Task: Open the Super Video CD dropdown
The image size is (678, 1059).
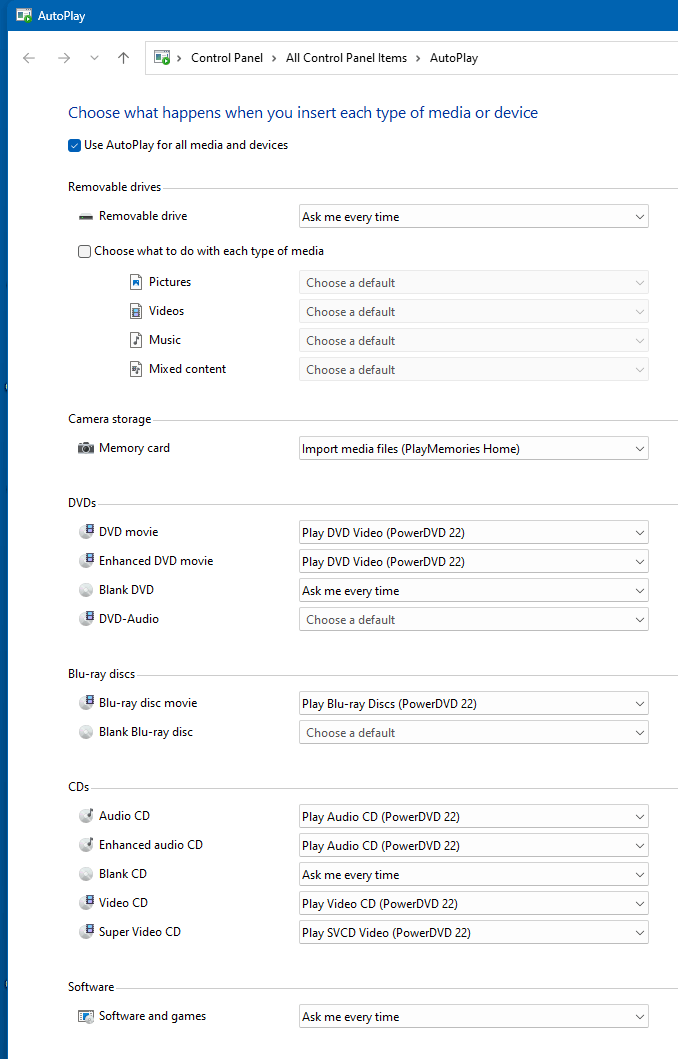Action: click(473, 932)
